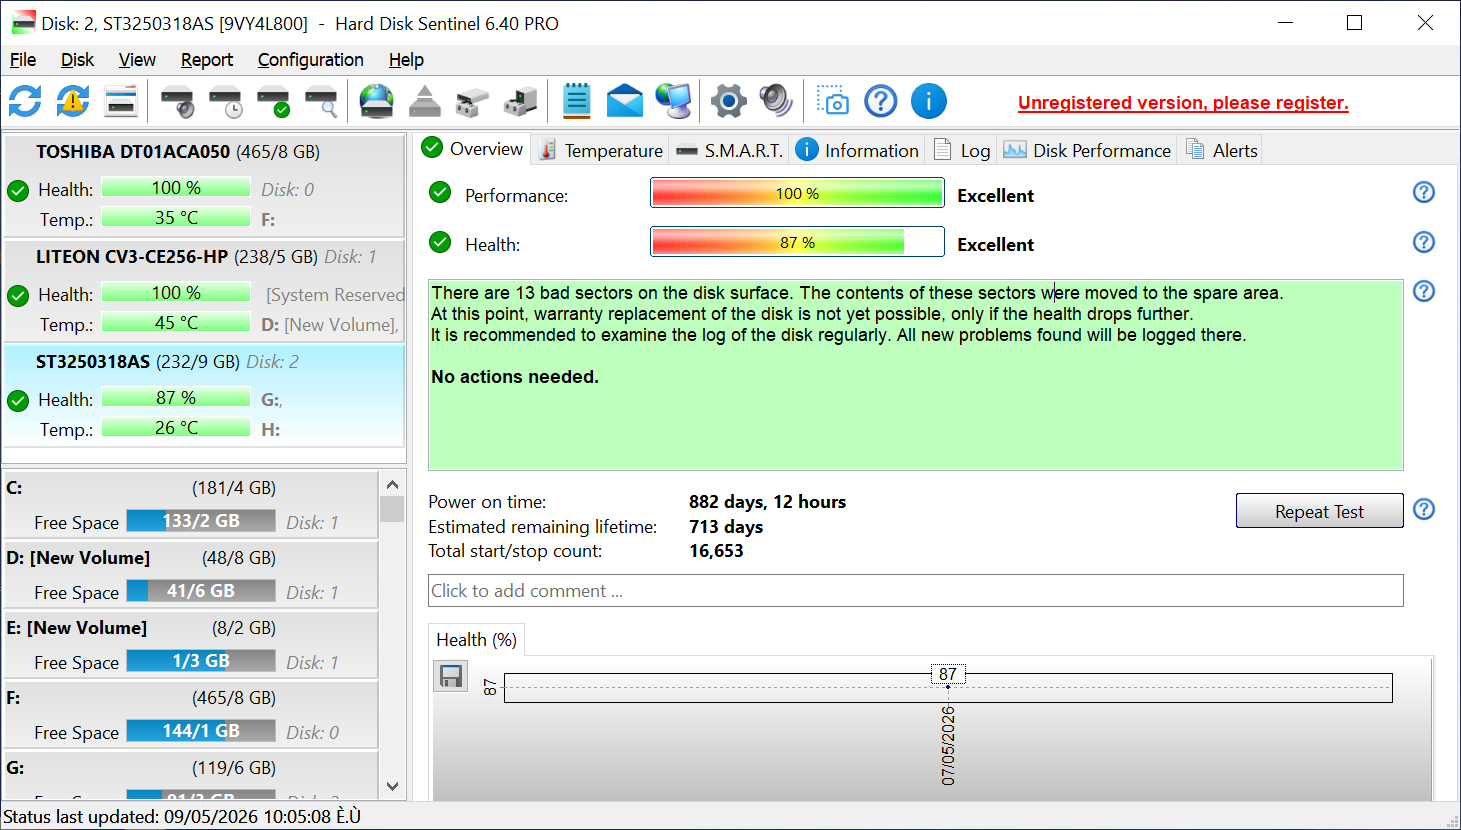Screen dimensions: 1461x830
Task: Select the E: [New Volume] partition entry
Action: tap(191, 644)
